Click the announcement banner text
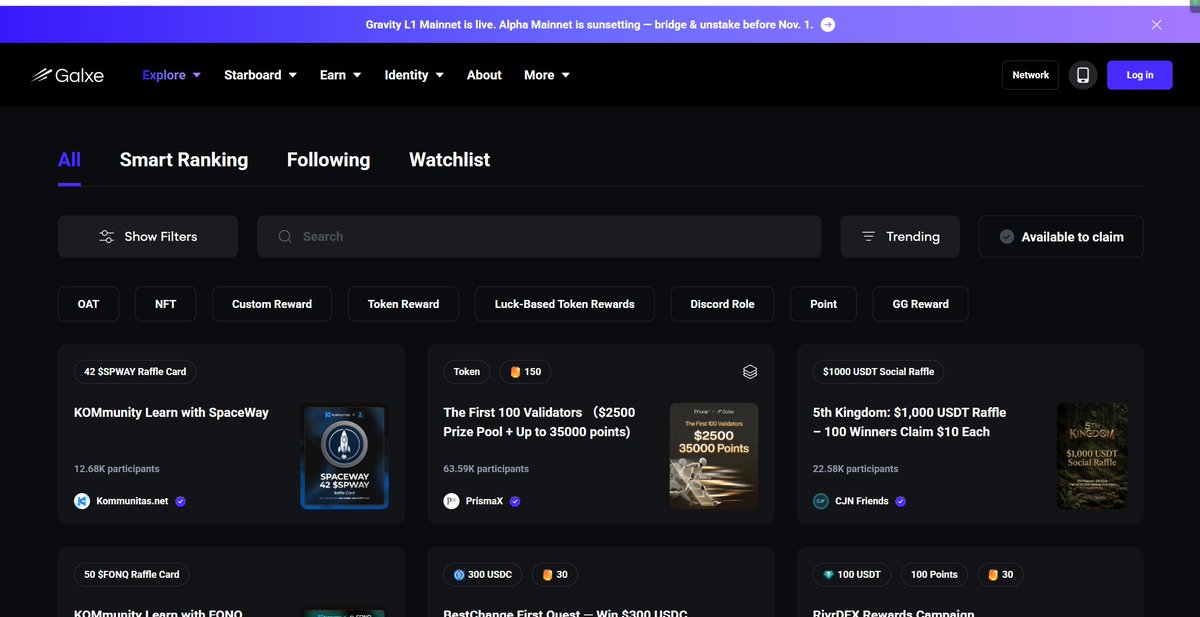Screen dimensions: 1200x617 [x=589, y=24]
